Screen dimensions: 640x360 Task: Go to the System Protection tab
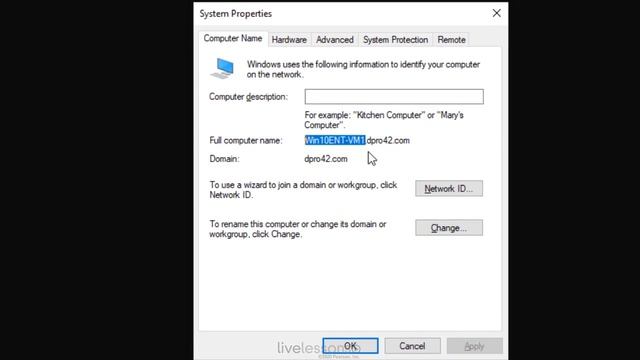[x=396, y=40]
